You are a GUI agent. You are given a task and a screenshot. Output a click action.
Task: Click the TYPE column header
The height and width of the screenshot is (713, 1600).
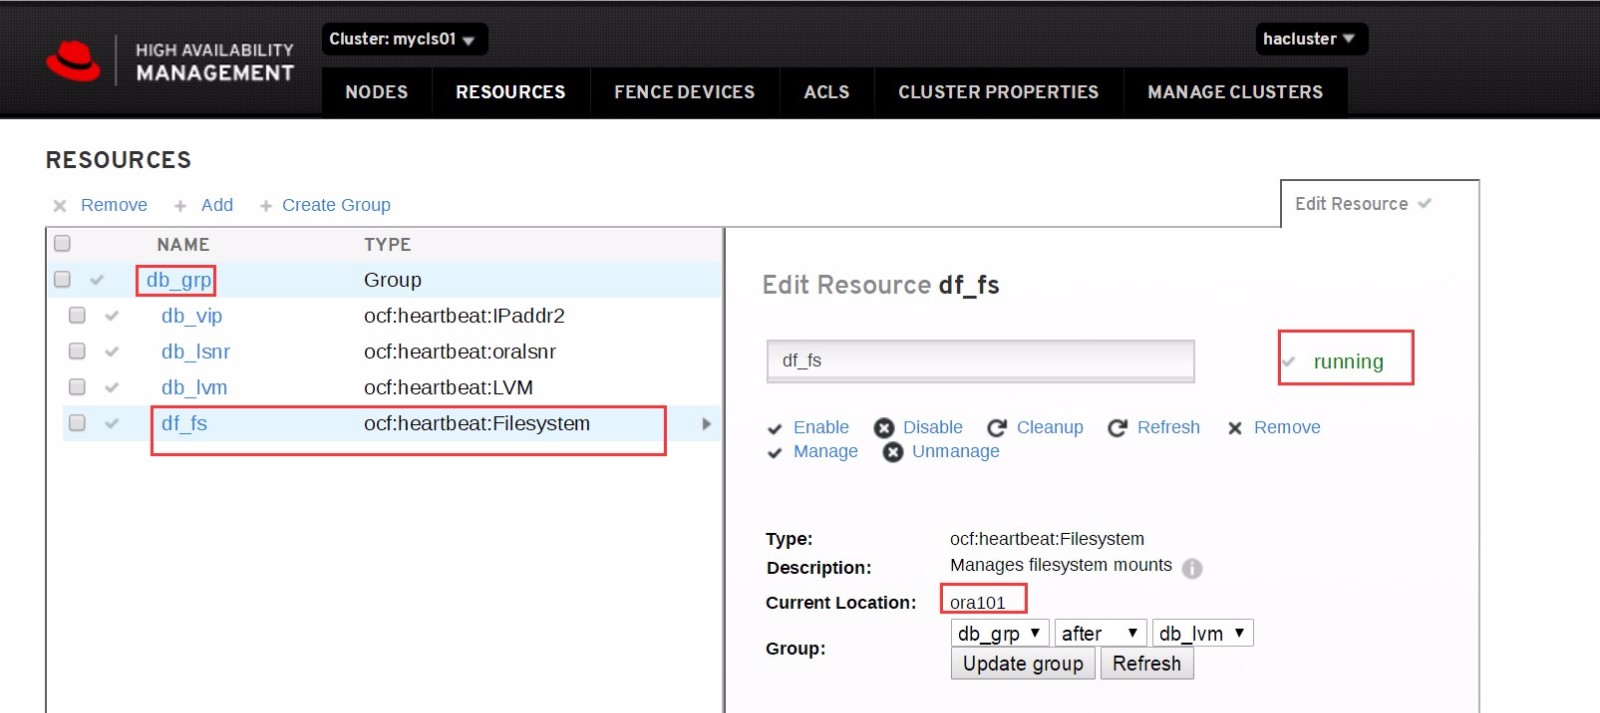387,245
